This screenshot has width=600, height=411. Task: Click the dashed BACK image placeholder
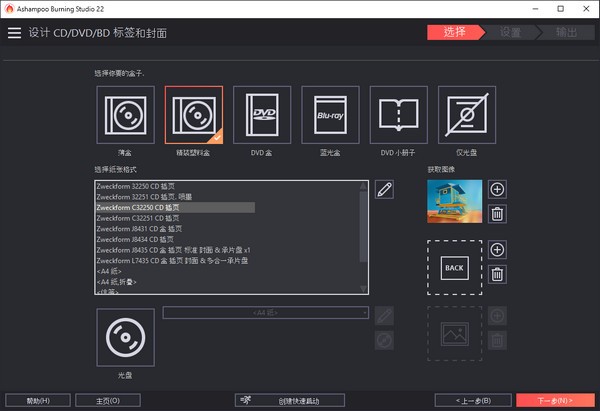pyautogui.click(x=455, y=267)
